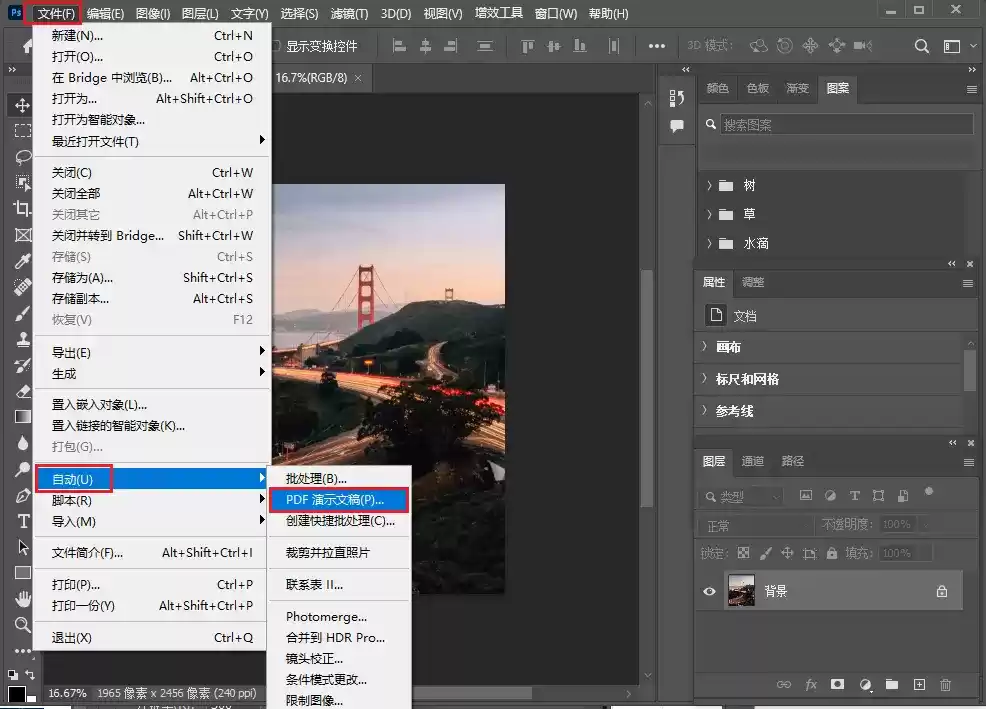This screenshot has height=709, width=986.
Task: Create a new layer
Action: click(x=919, y=684)
